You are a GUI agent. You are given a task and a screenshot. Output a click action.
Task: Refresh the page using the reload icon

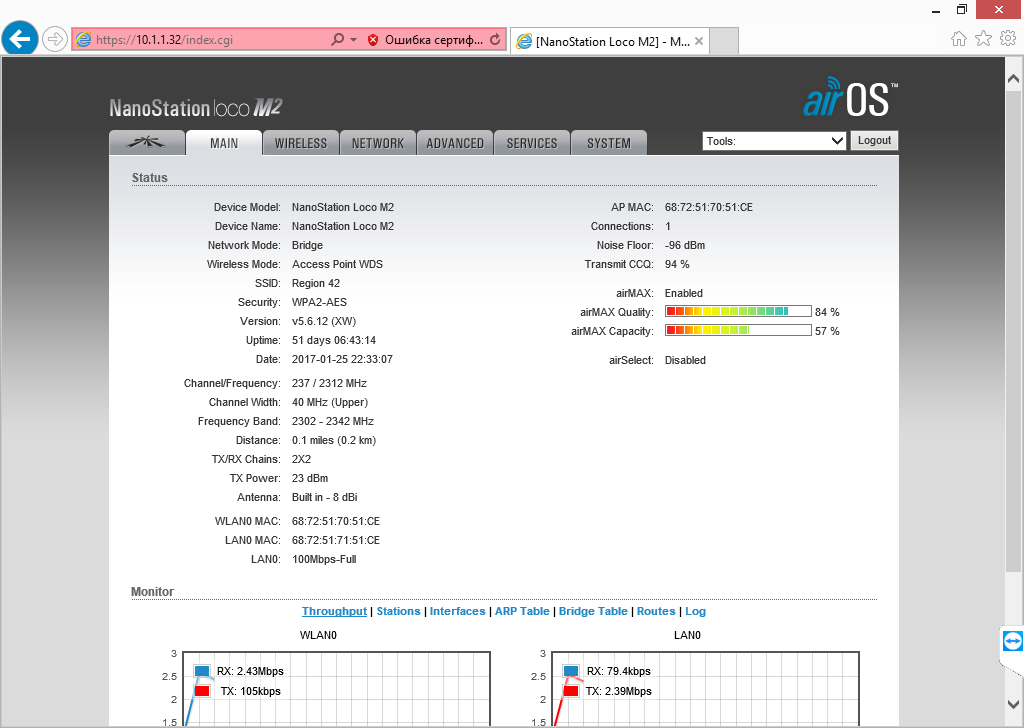[x=494, y=40]
